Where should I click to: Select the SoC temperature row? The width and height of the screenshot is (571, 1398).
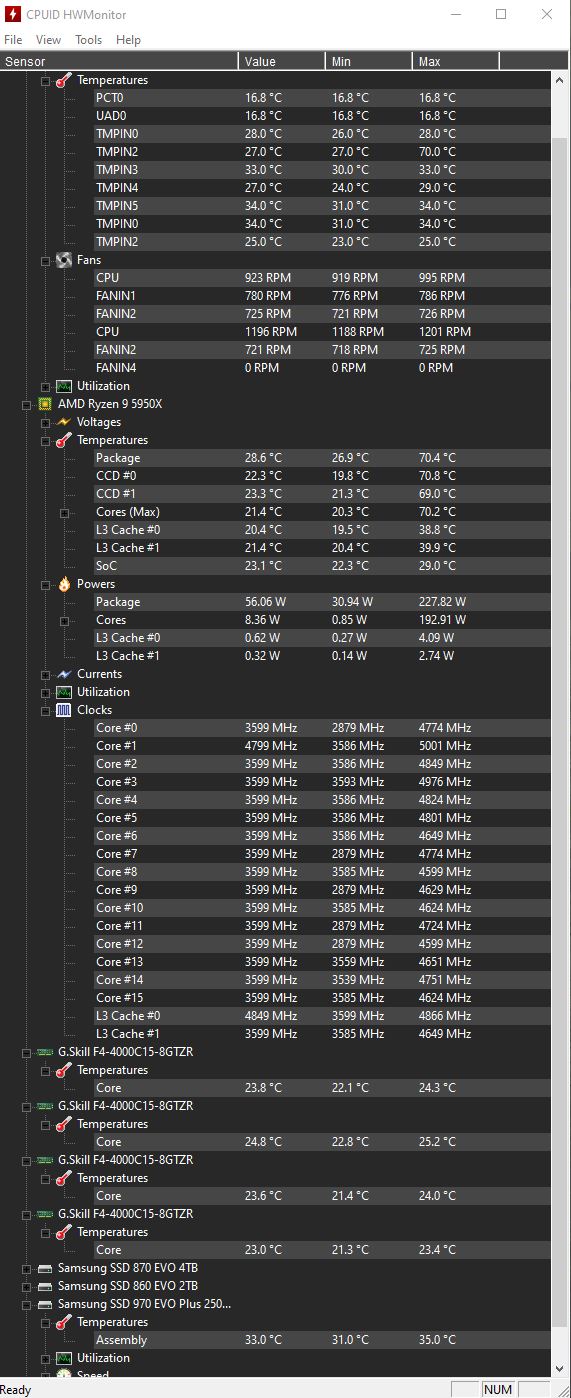click(x=321, y=566)
